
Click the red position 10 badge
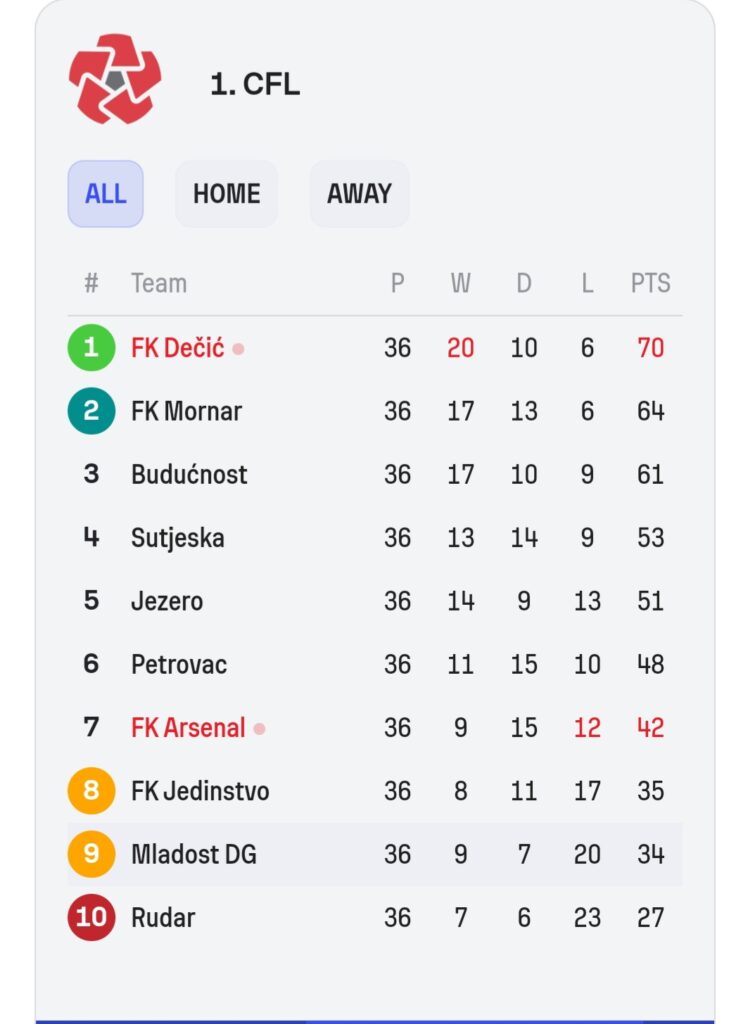(91, 917)
